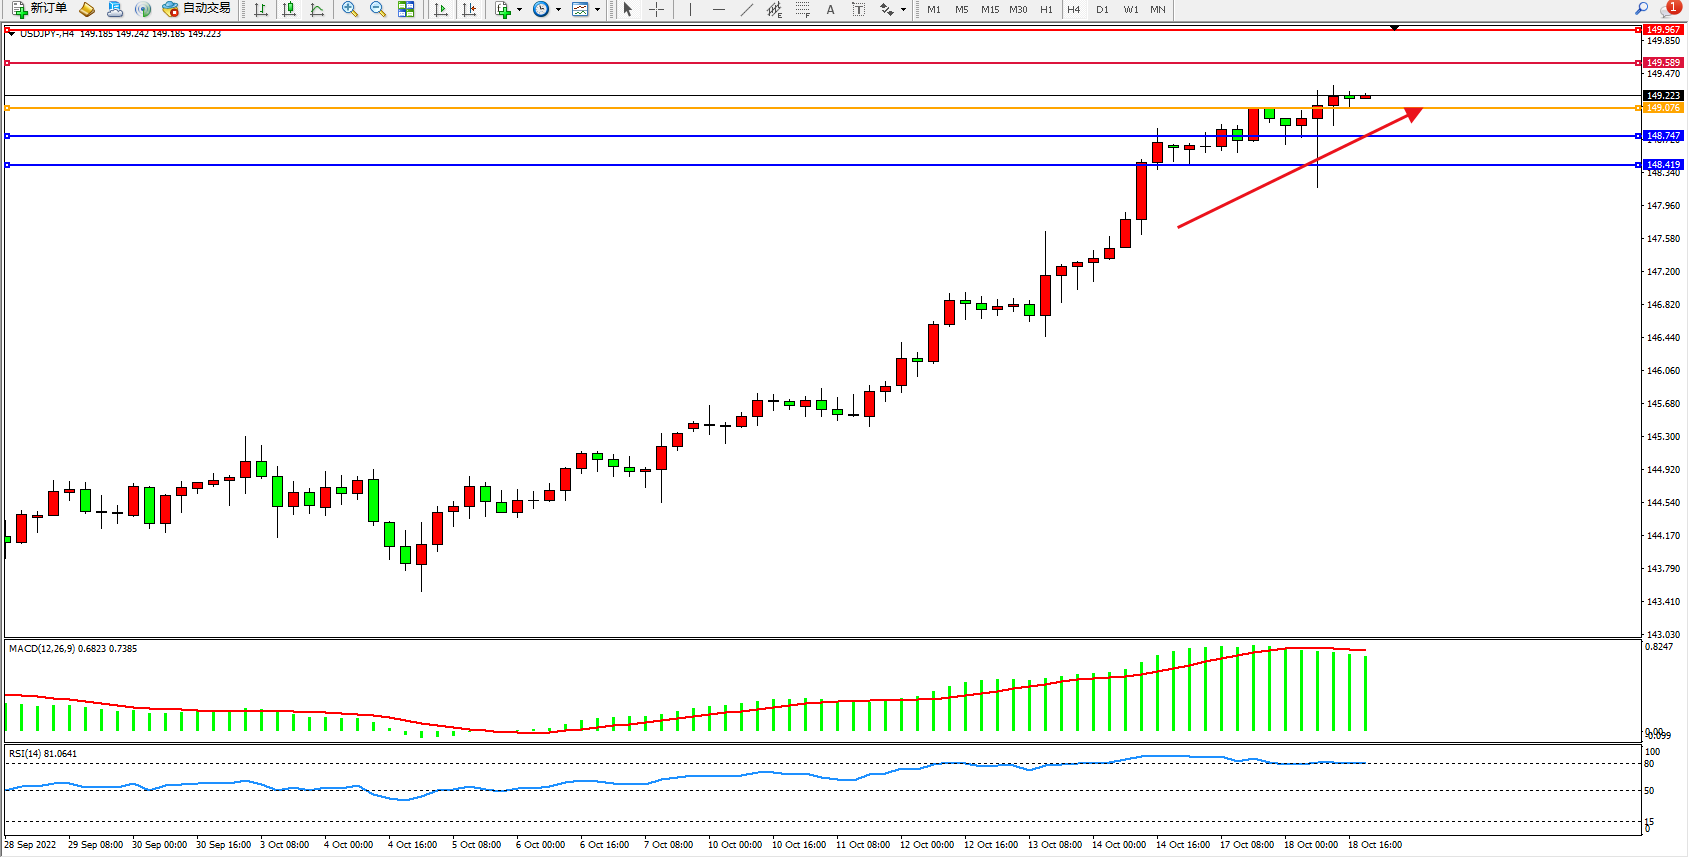
Task: Switch chart to bar chart mode
Action: point(261,9)
